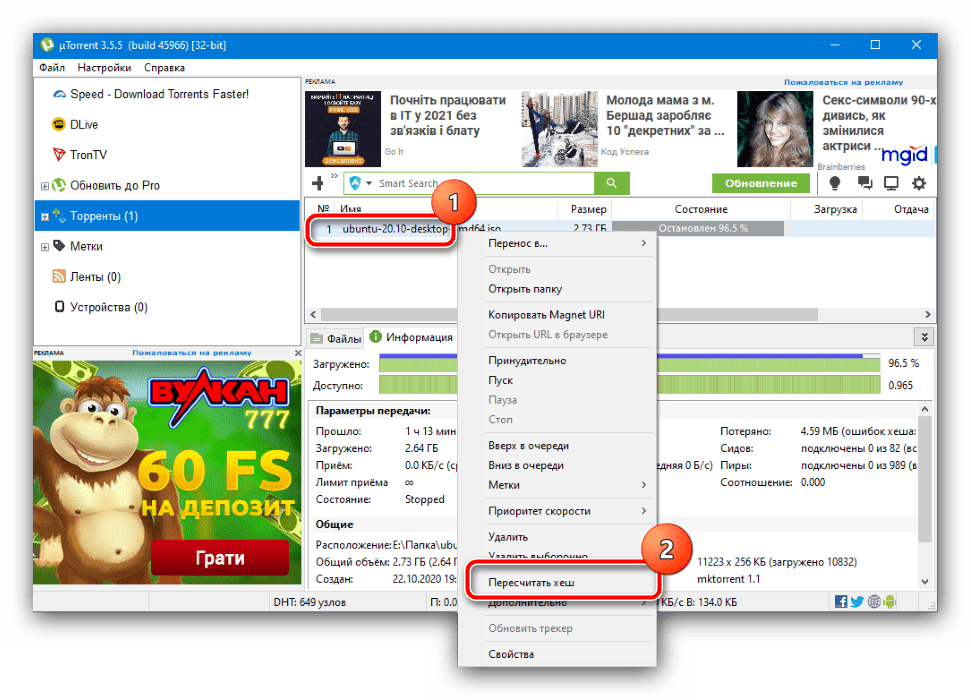Open the lightbulb icon in toolbar

834,183
